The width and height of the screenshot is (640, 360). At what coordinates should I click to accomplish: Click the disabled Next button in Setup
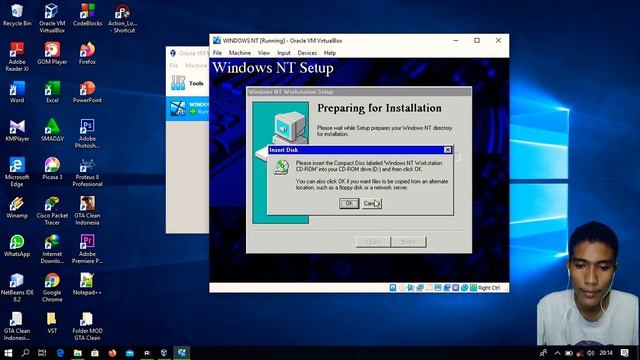[x=408, y=242]
